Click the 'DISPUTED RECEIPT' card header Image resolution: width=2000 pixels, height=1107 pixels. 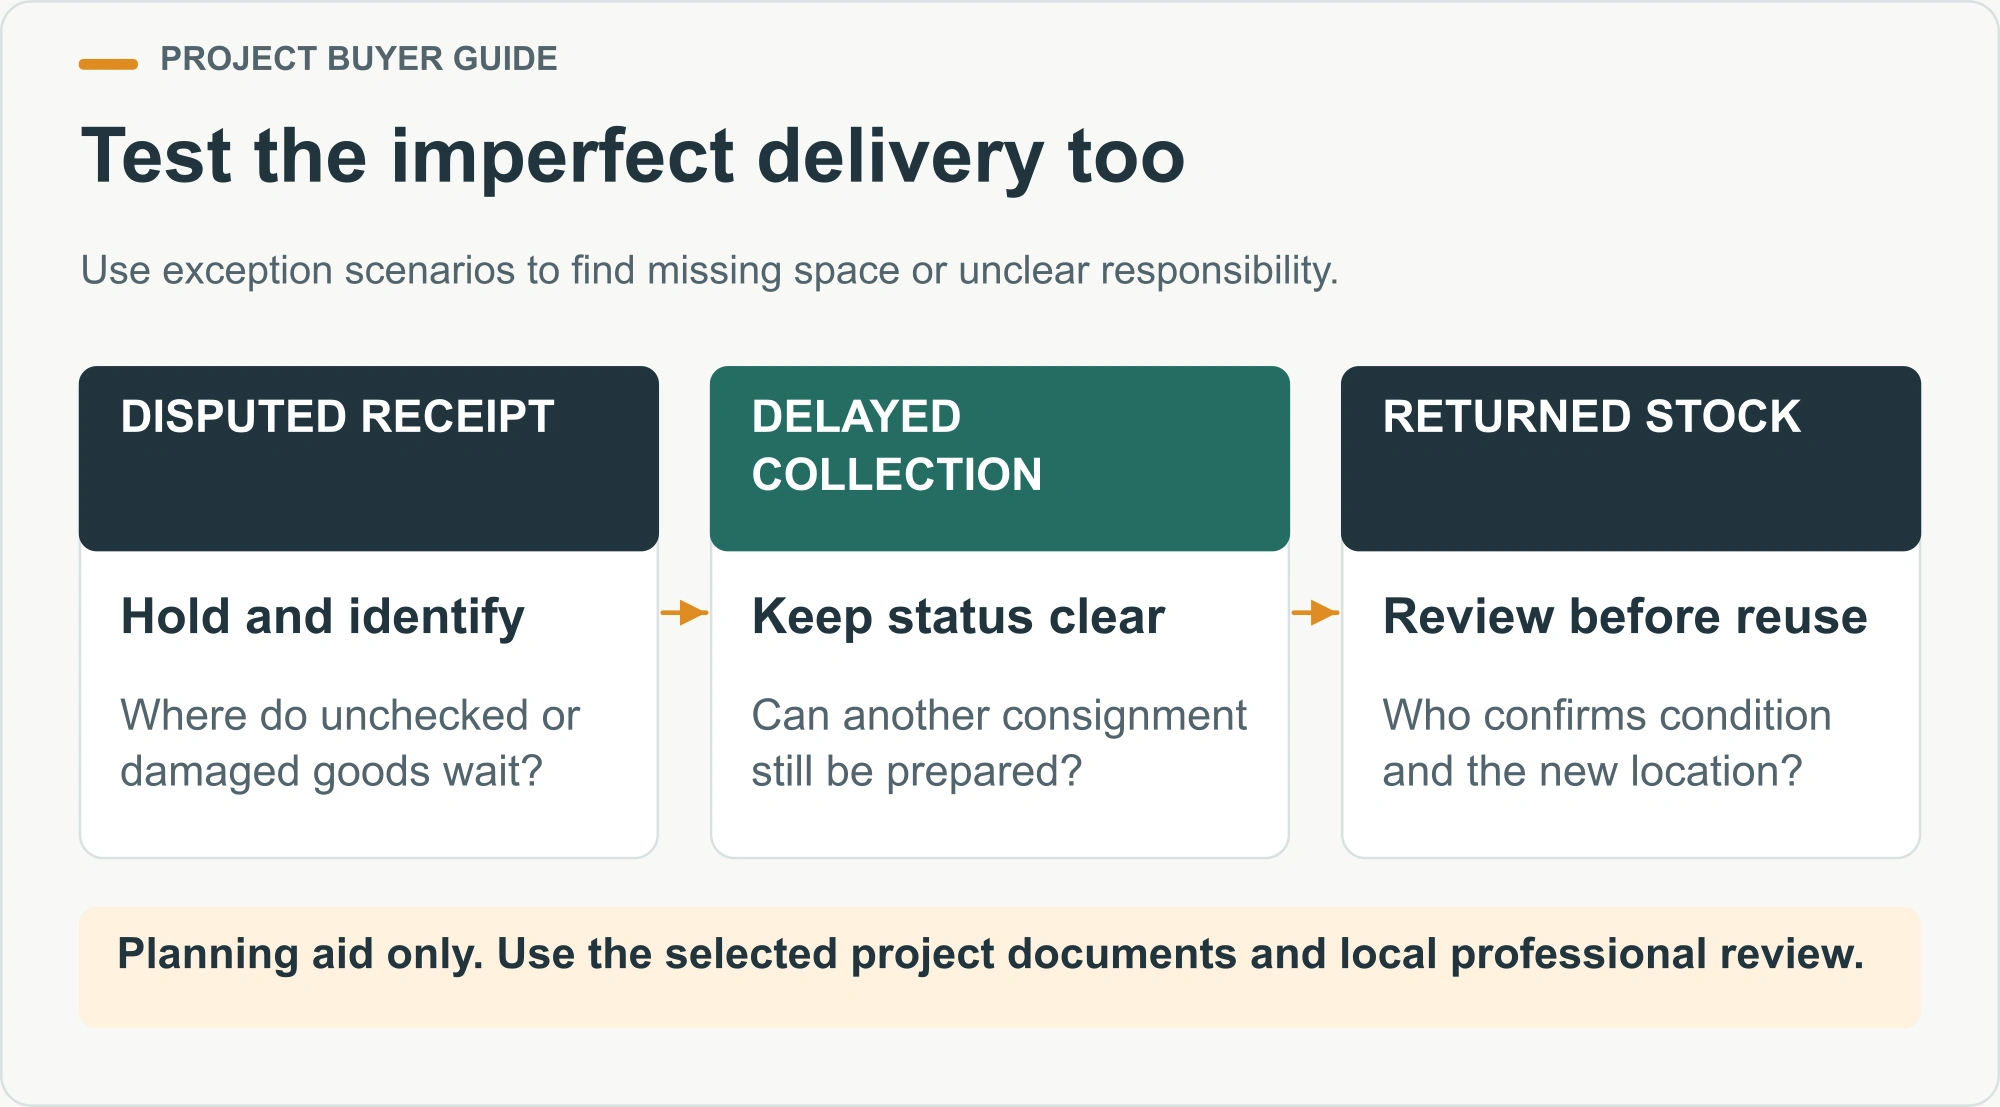point(369,458)
